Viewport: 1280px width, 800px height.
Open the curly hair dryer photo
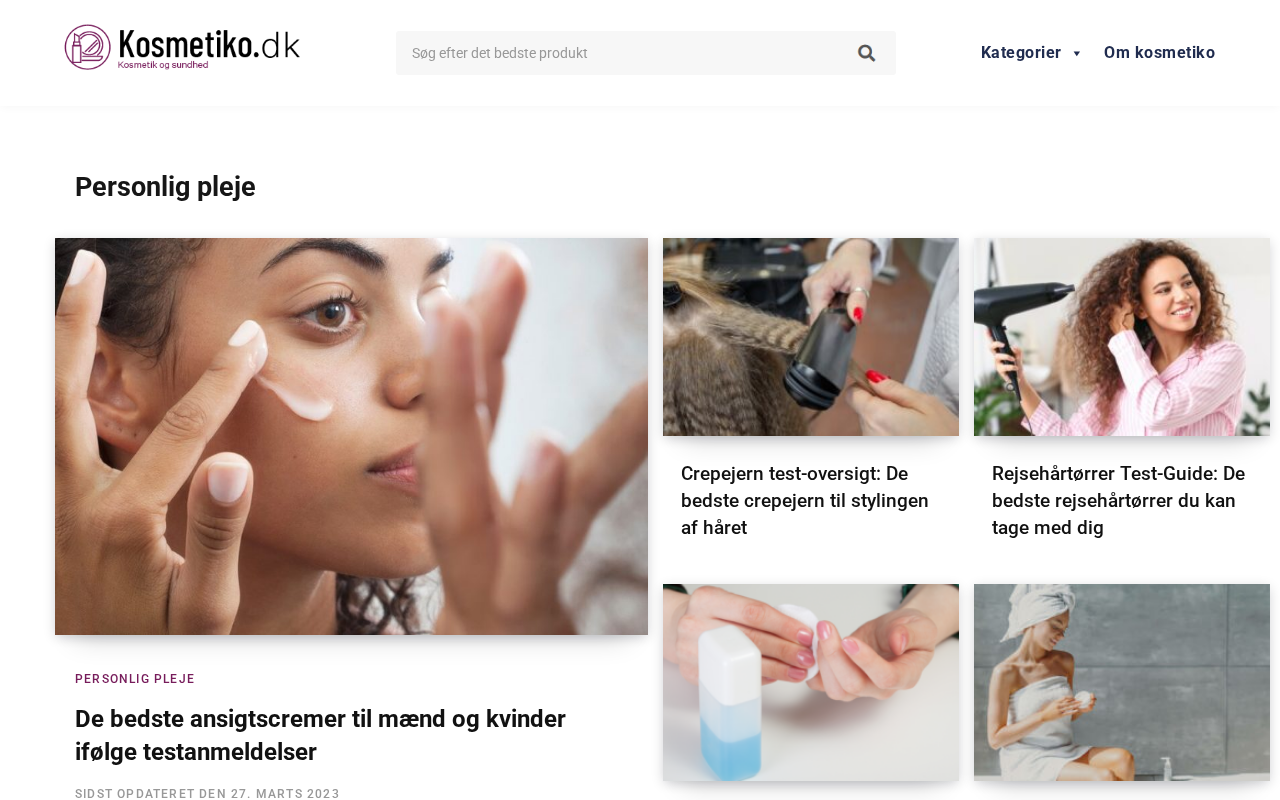click(x=1122, y=337)
